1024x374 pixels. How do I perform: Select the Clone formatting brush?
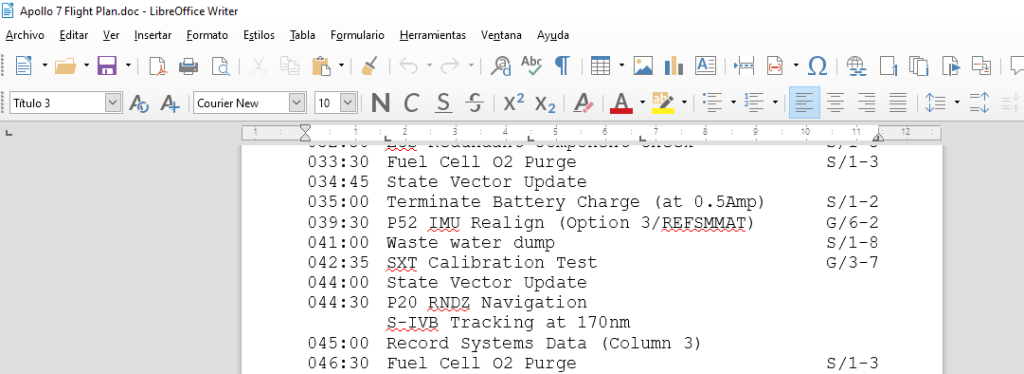click(369, 65)
